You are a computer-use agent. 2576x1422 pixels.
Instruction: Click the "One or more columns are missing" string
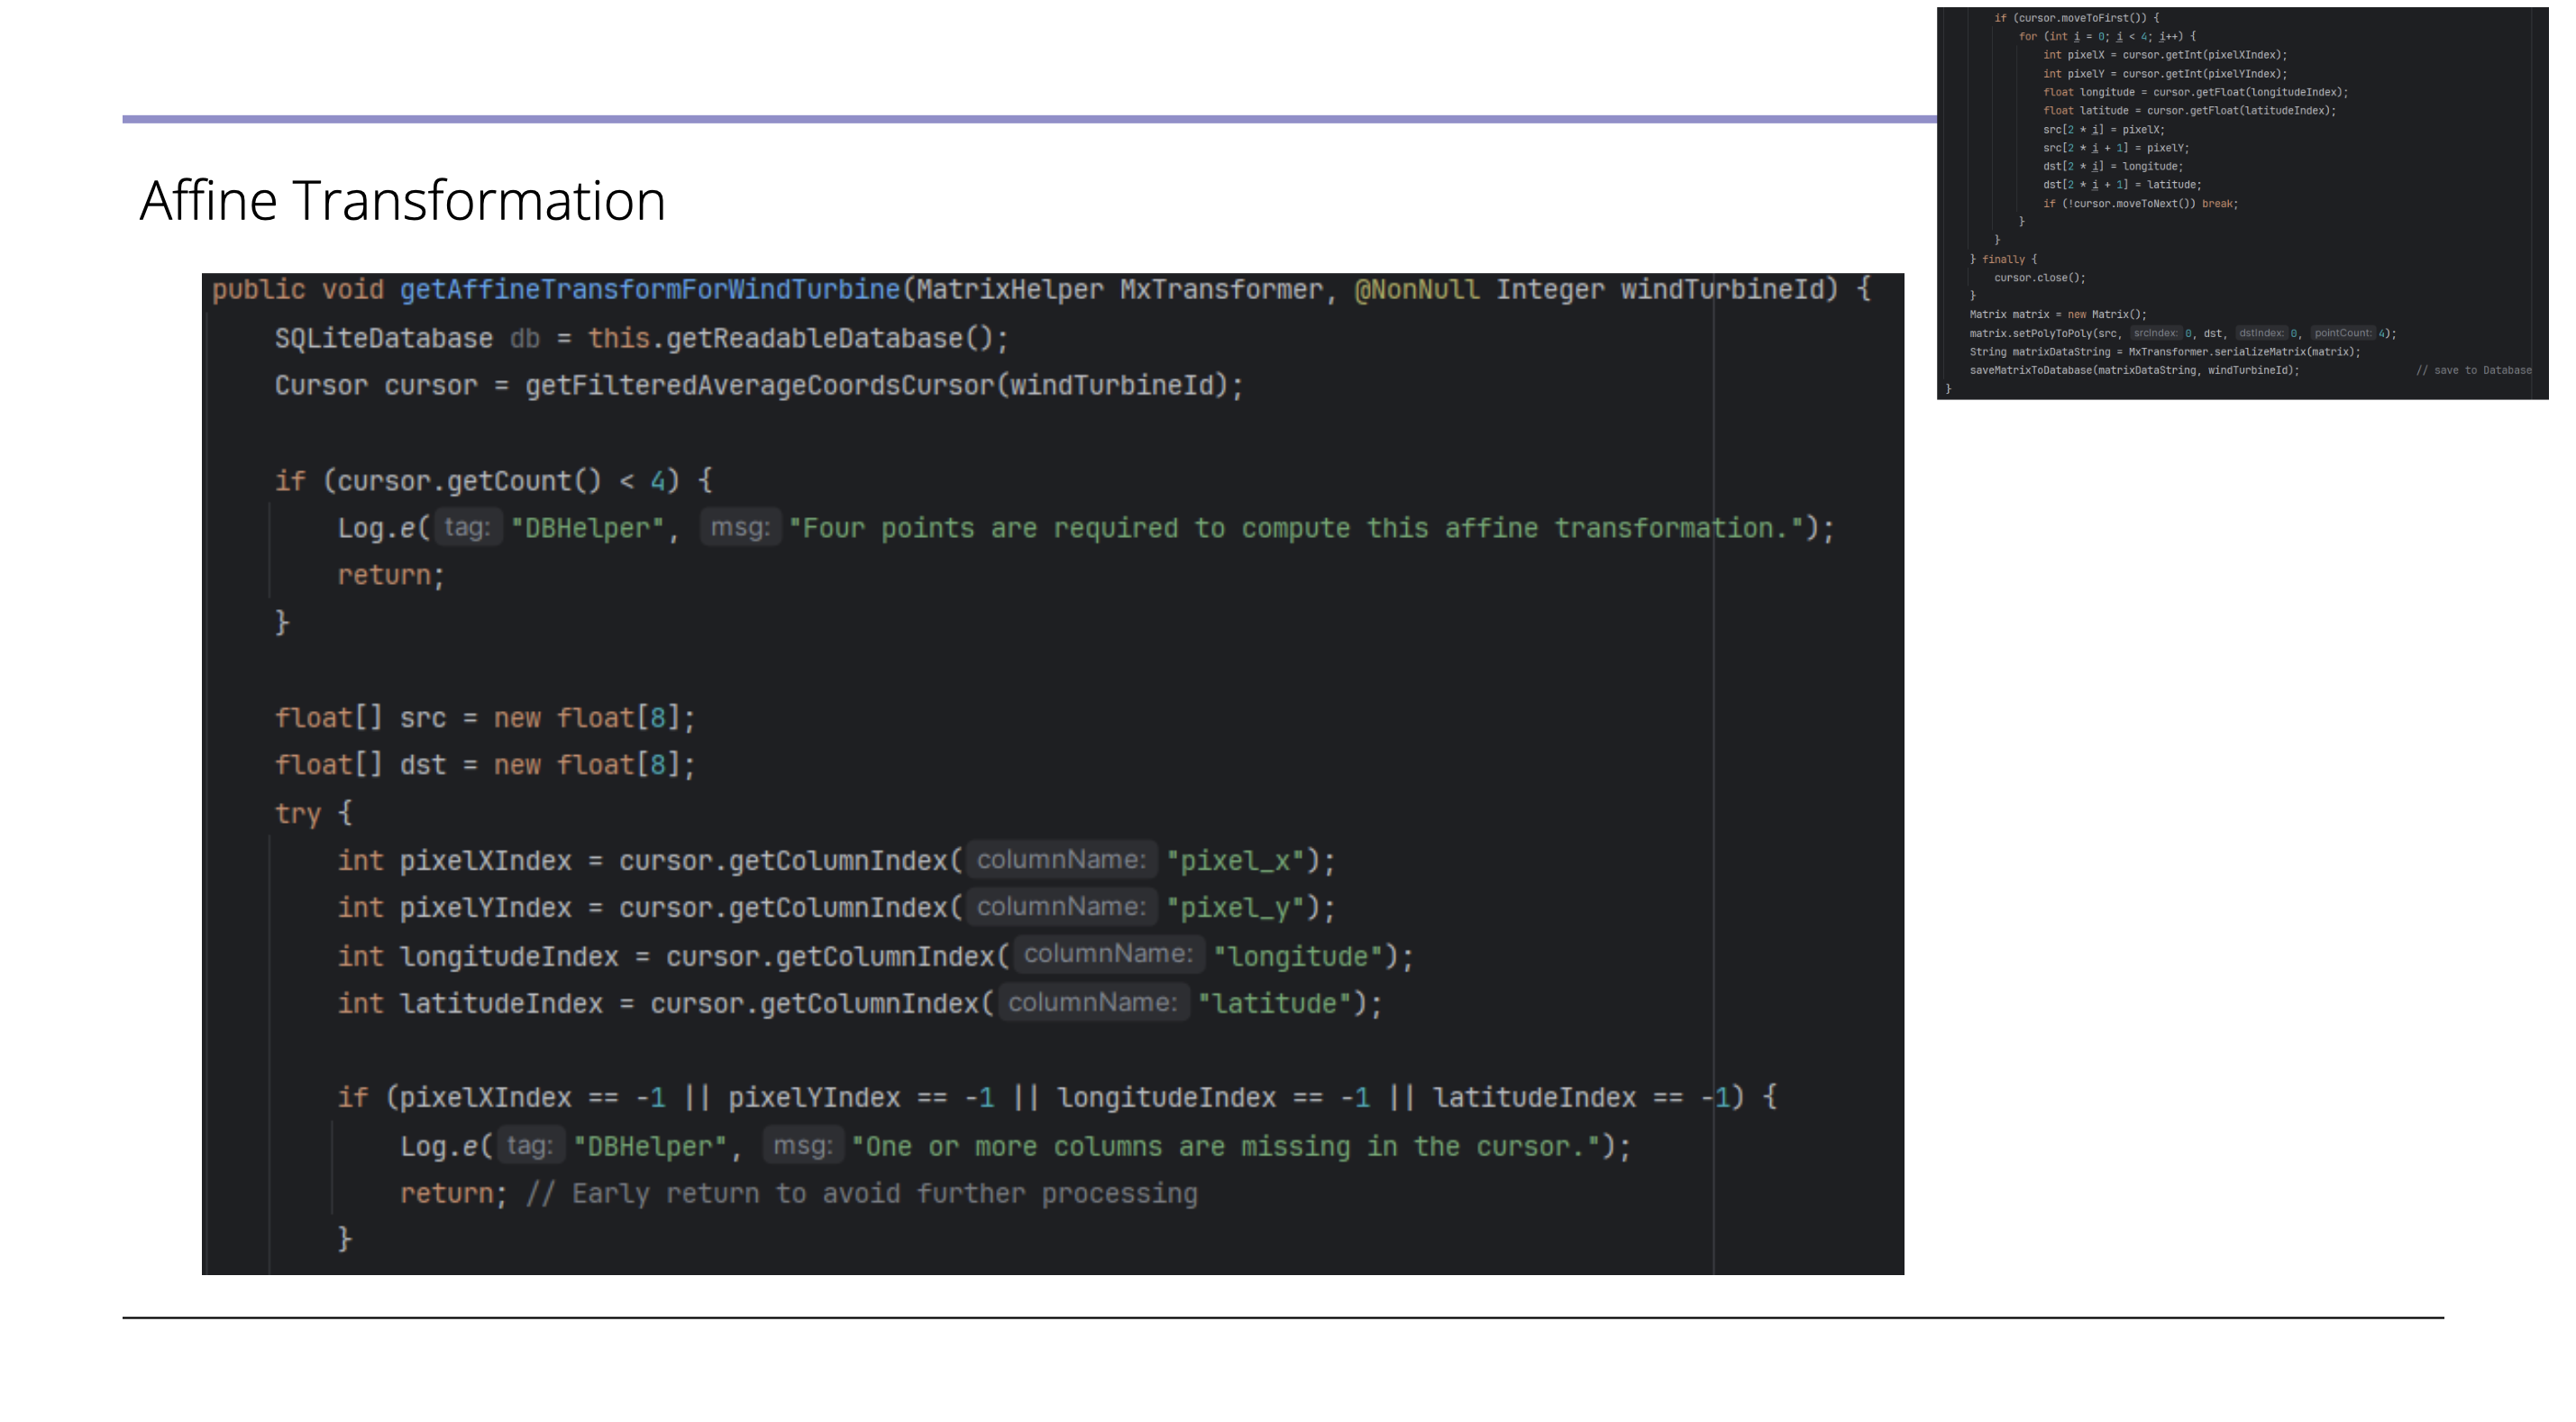(1226, 1146)
